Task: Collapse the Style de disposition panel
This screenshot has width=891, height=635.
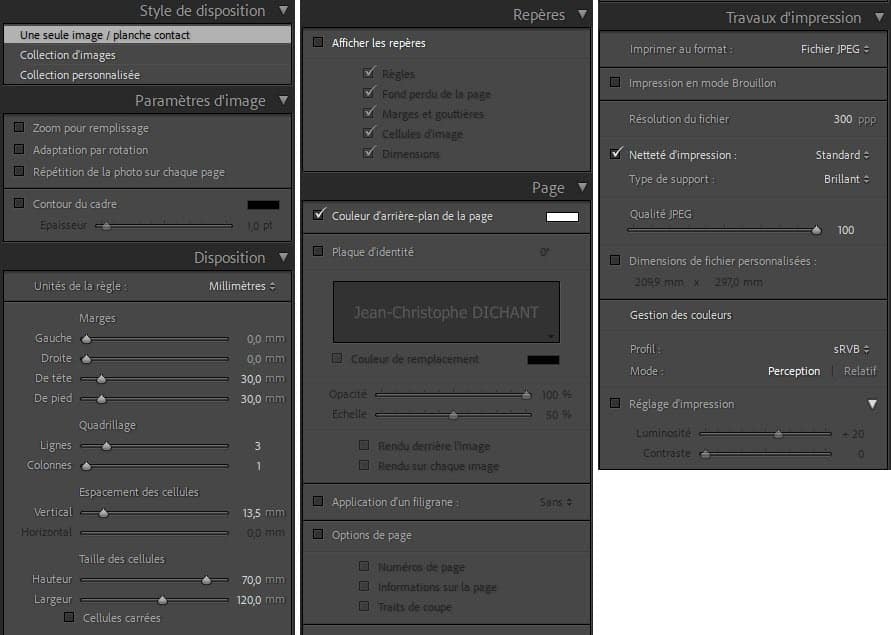Action: click(283, 12)
